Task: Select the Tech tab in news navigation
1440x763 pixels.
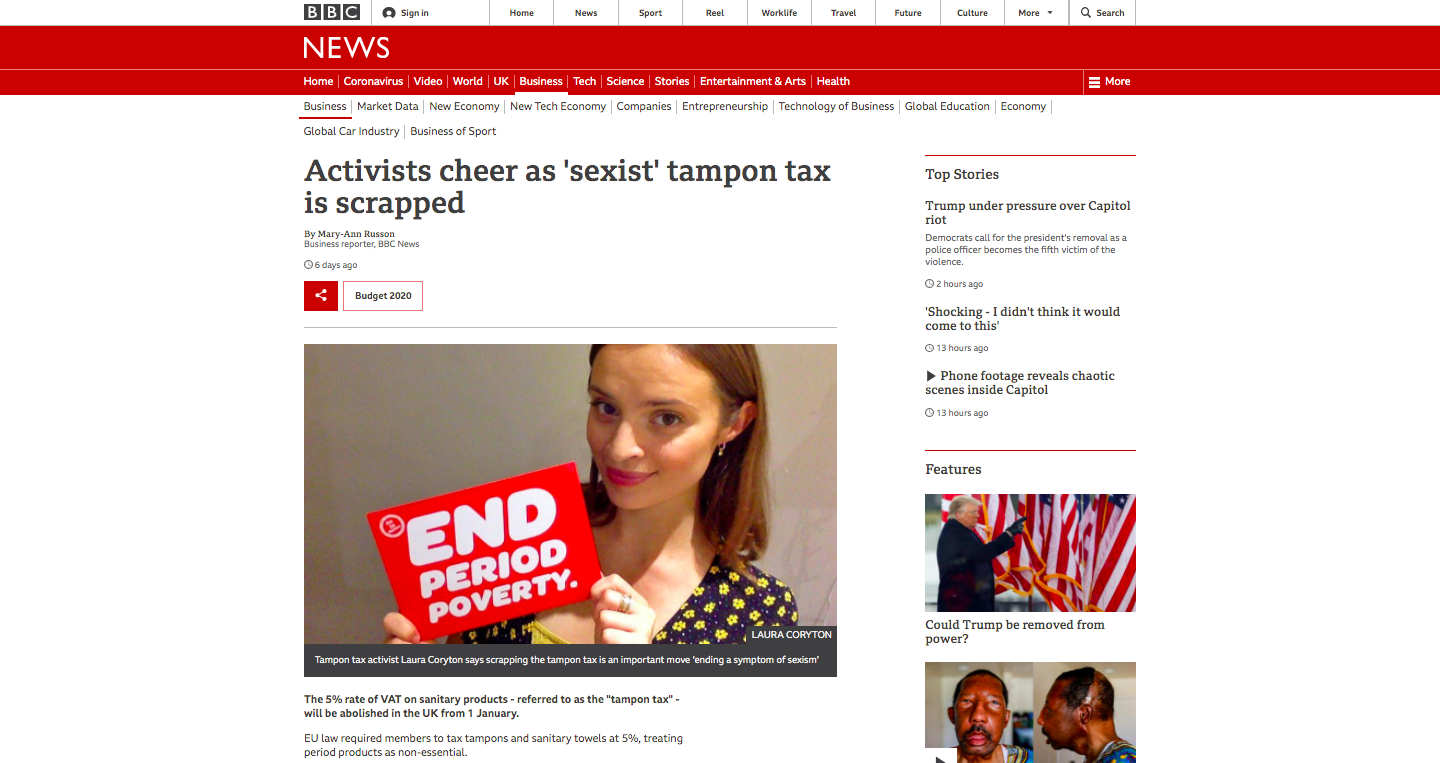Action: pos(584,82)
